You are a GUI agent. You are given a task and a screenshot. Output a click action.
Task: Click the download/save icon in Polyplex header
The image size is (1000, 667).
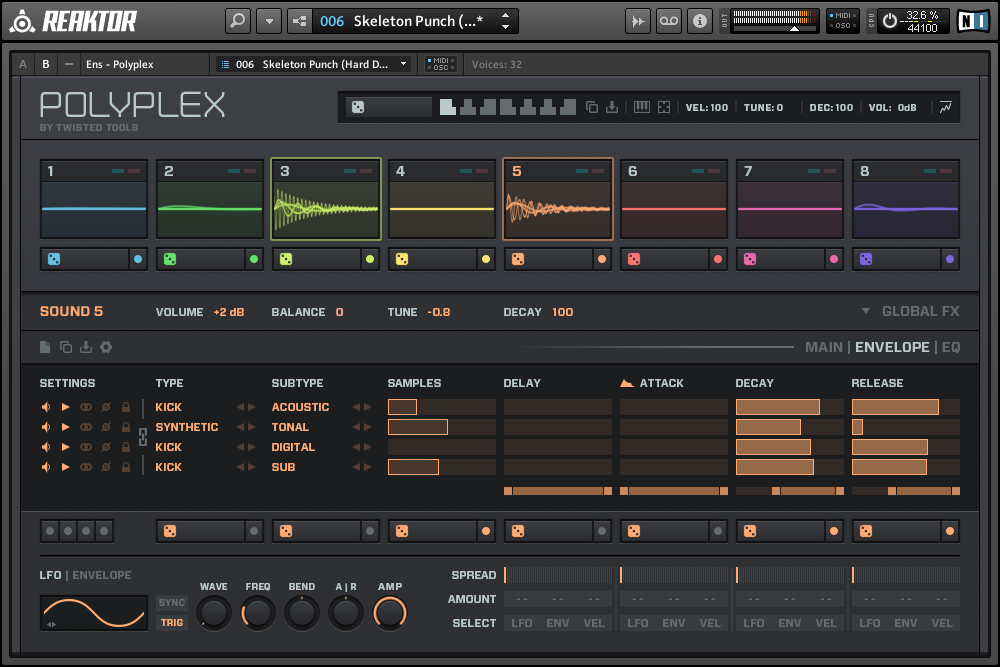[x=612, y=107]
